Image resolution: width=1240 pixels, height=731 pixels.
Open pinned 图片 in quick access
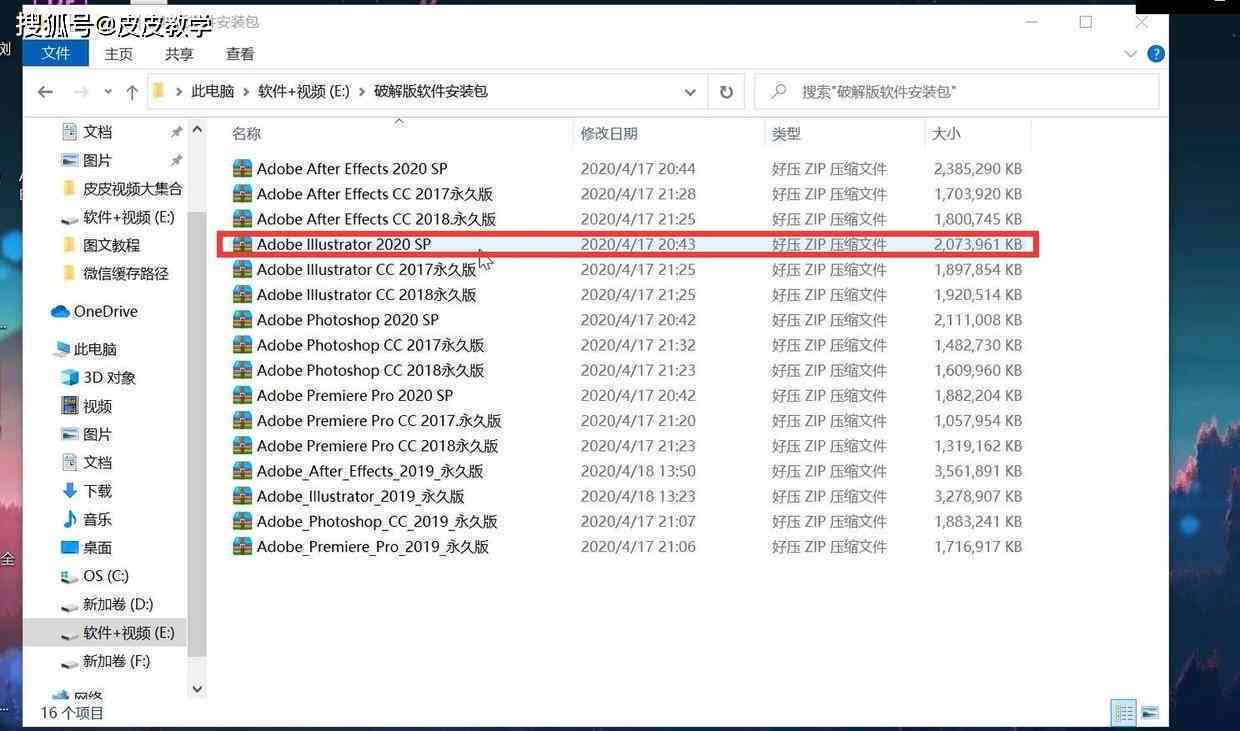point(97,160)
